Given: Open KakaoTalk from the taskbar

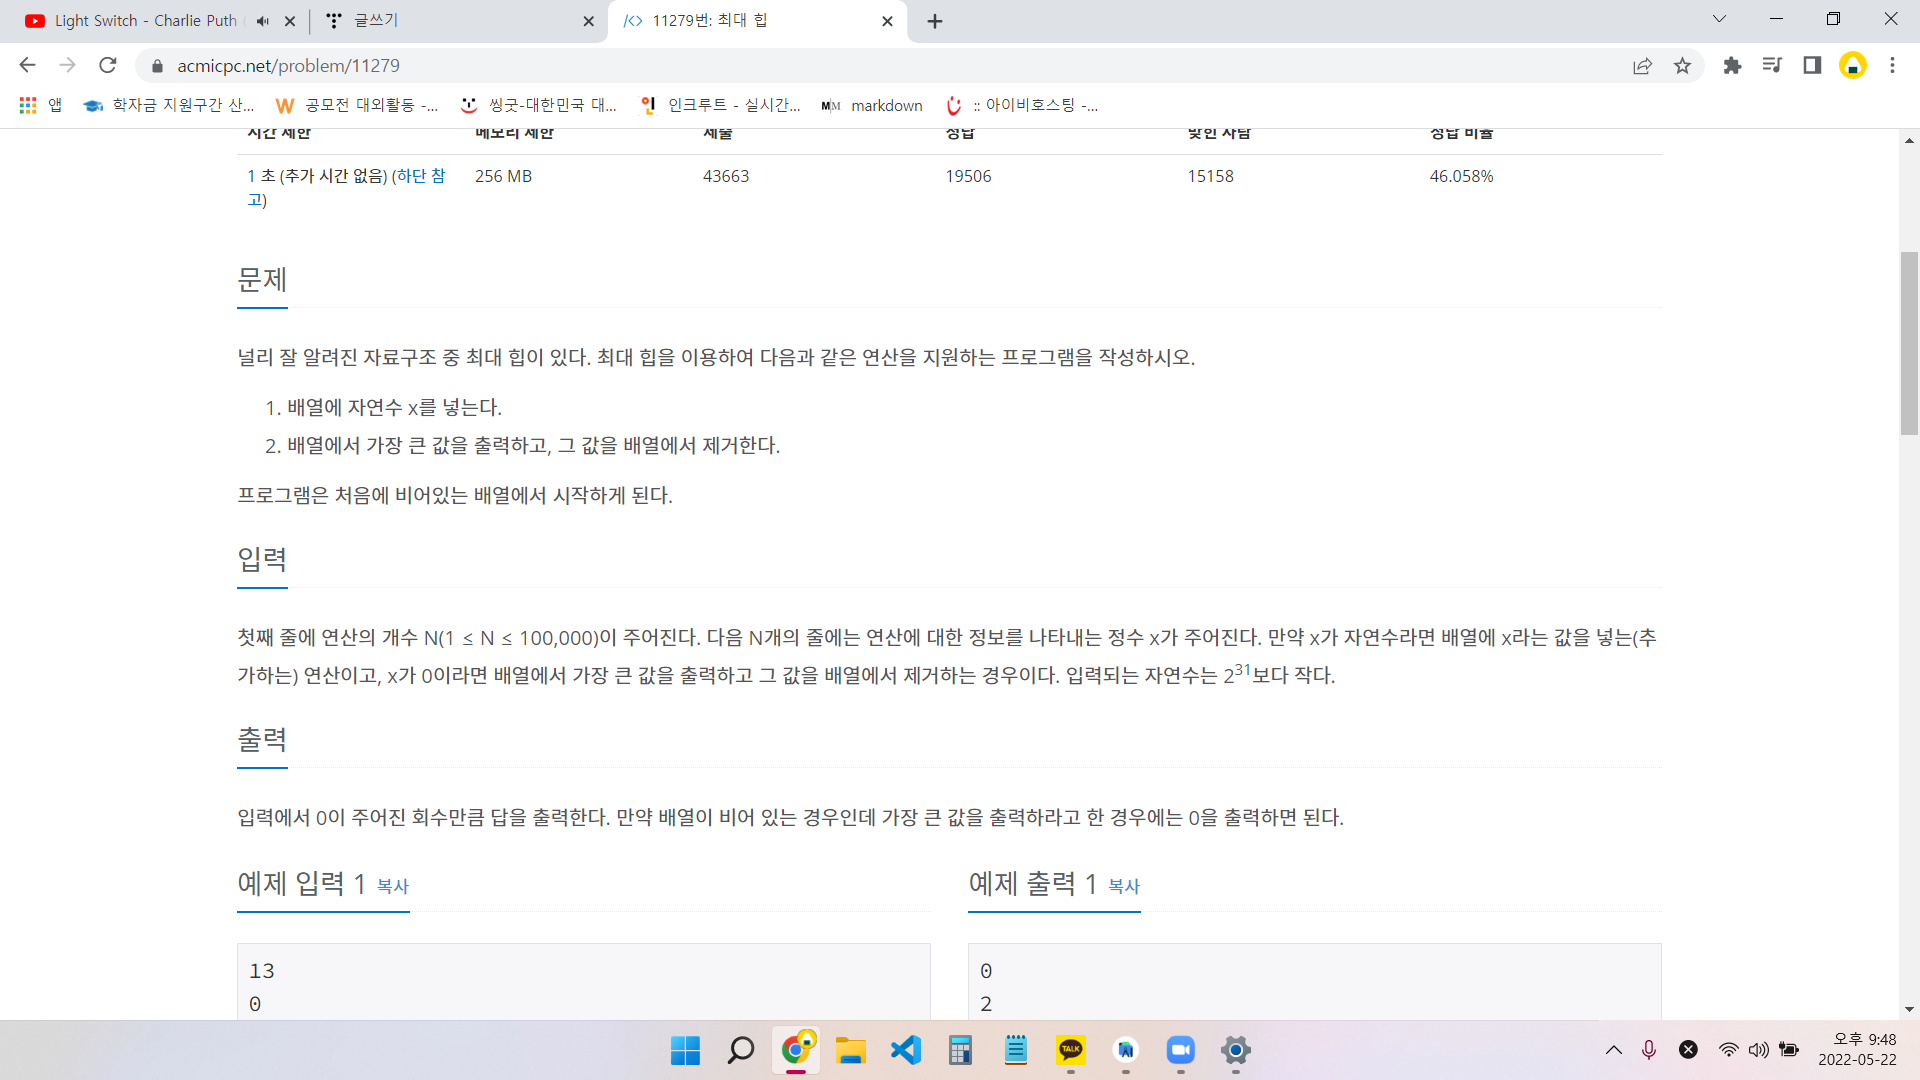Looking at the screenshot, I should (x=1070, y=1050).
